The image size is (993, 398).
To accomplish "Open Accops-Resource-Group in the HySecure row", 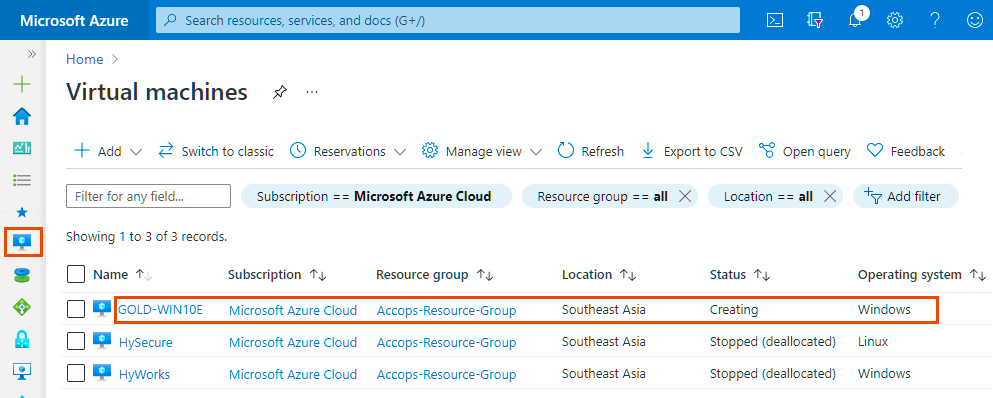I will (446, 342).
